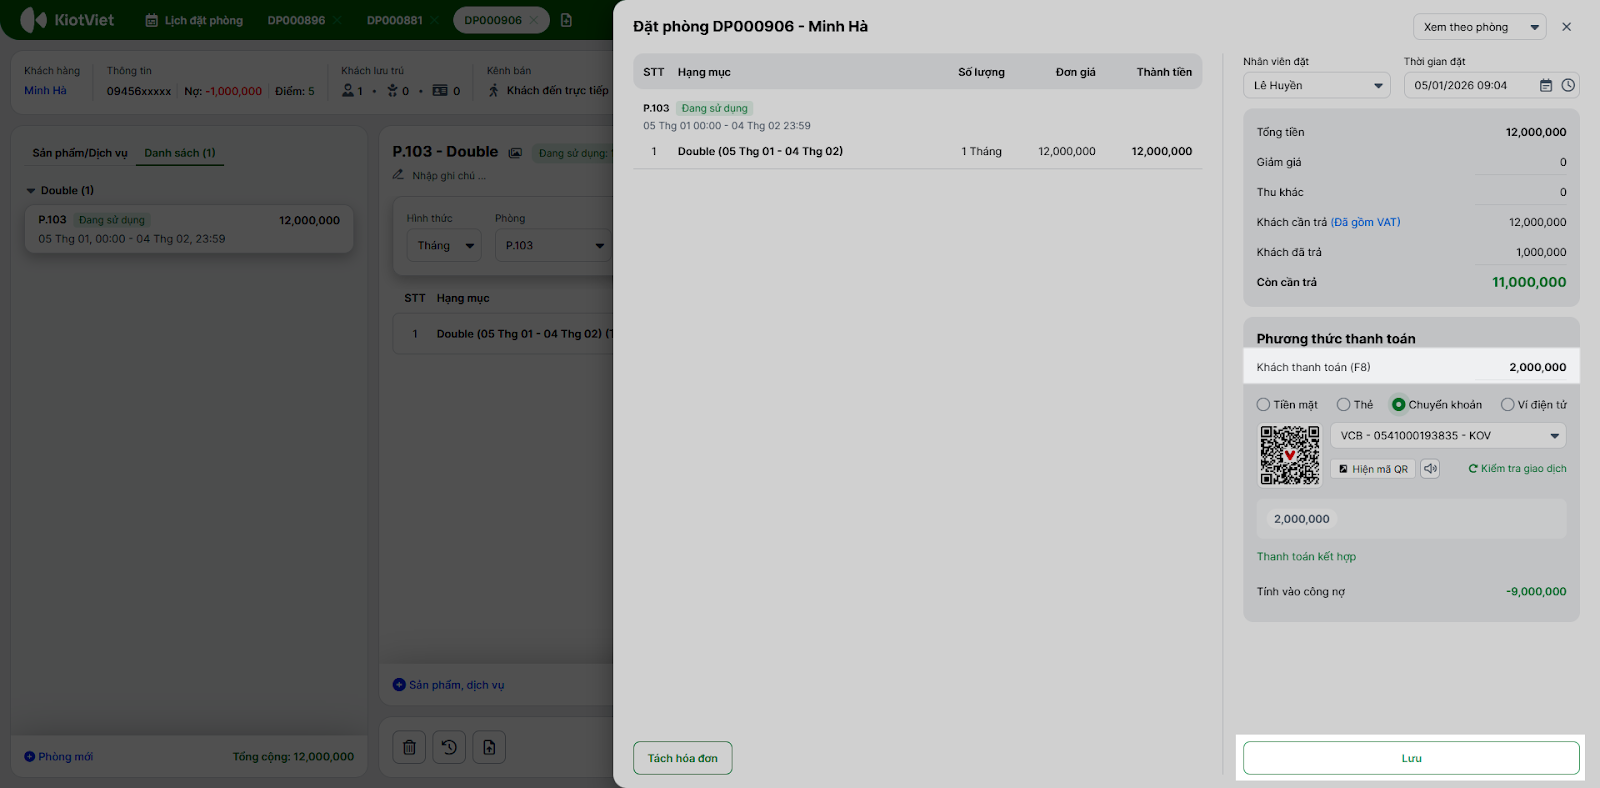Click the speaker announcement icon

coord(1430,468)
